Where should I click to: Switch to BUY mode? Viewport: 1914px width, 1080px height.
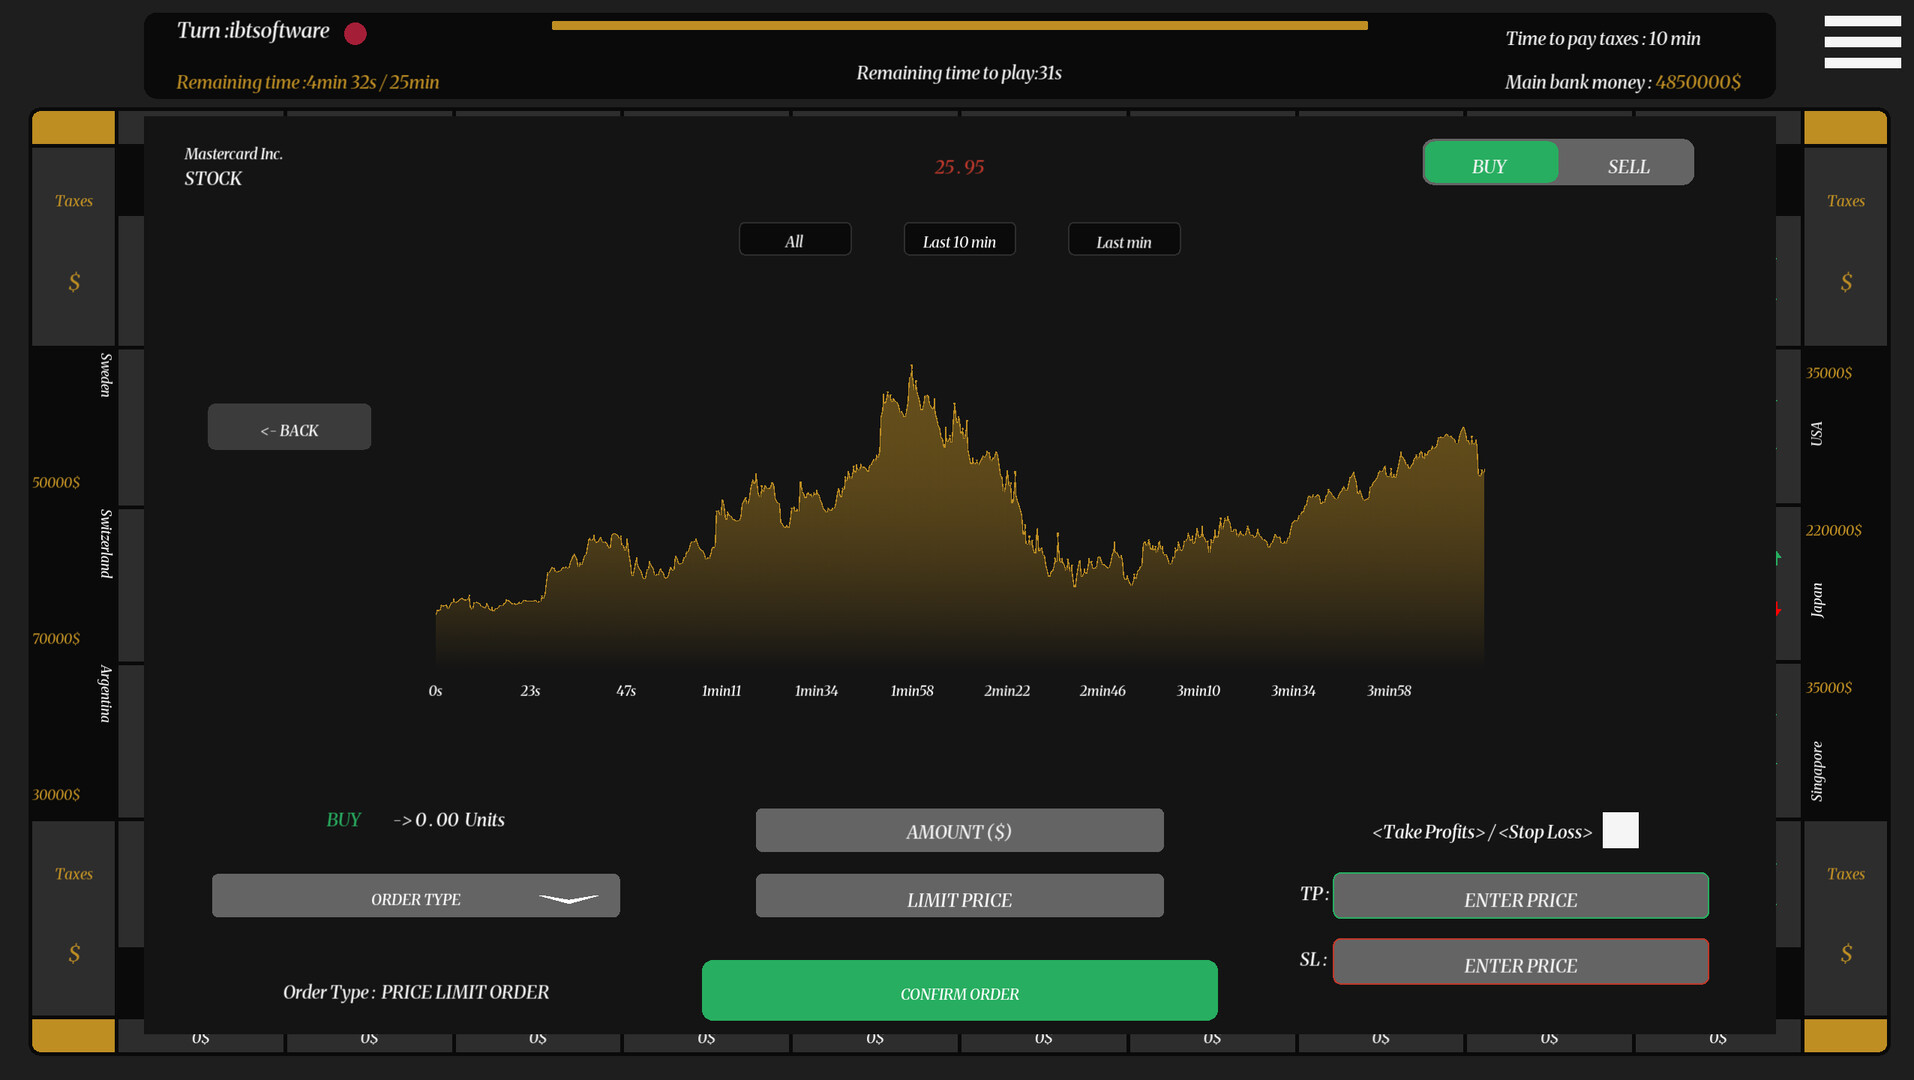coord(1489,163)
